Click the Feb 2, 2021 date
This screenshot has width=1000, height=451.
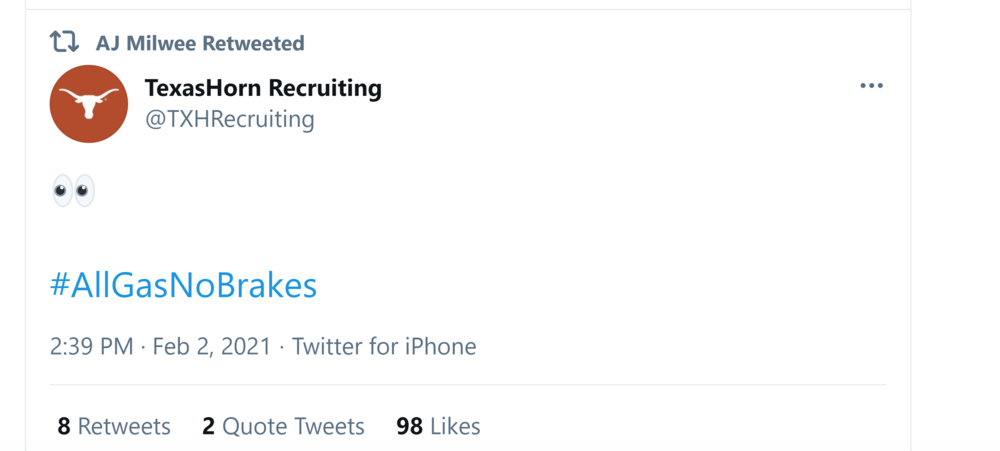click(x=211, y=347)
